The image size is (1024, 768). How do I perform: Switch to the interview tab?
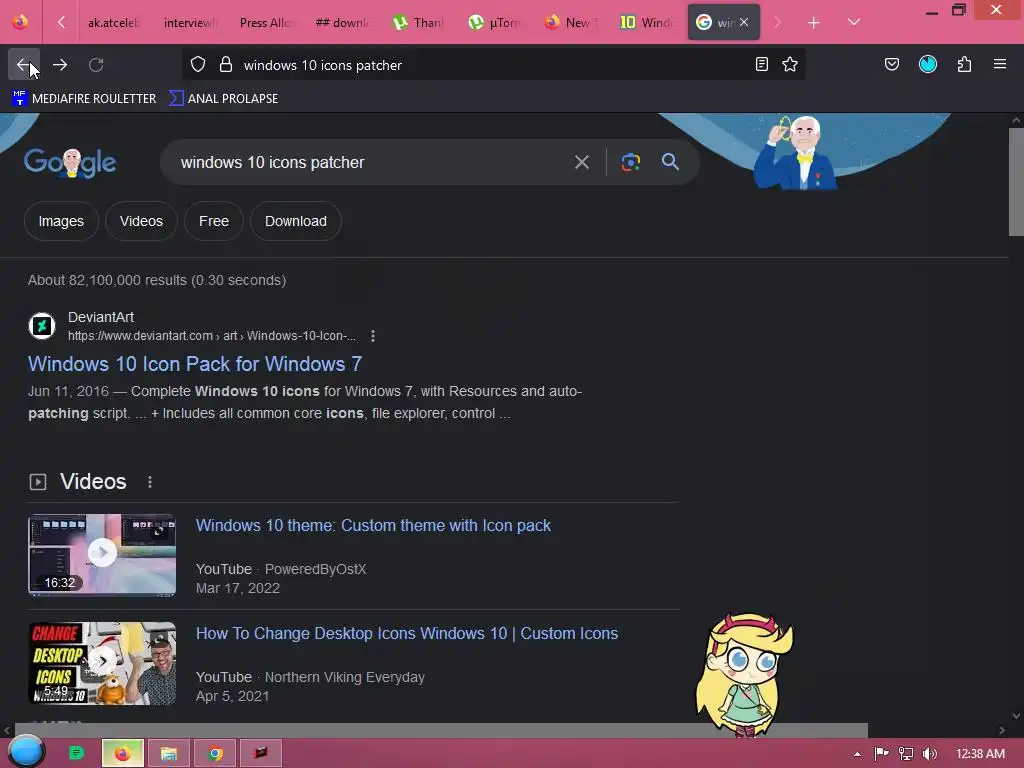click(189, 23)
